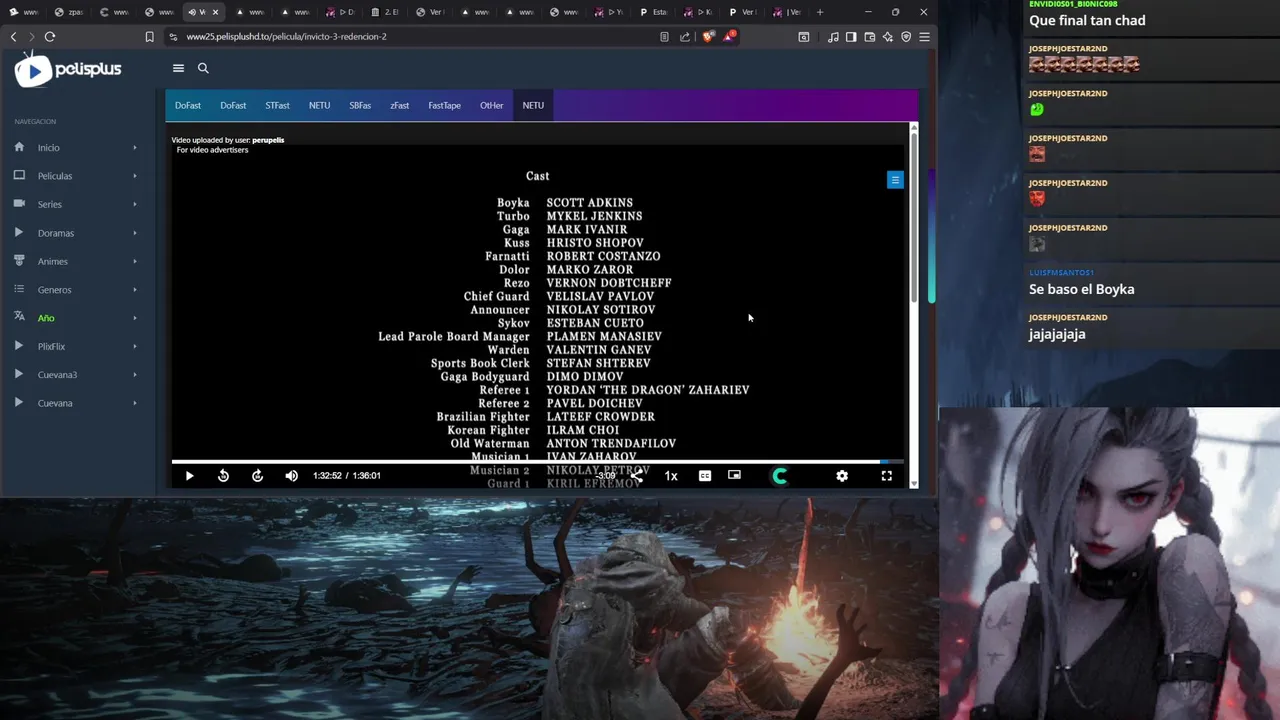1280x720 pixels.
Task: Expand the PlixFlix submenu arrow
Action: 135,346
